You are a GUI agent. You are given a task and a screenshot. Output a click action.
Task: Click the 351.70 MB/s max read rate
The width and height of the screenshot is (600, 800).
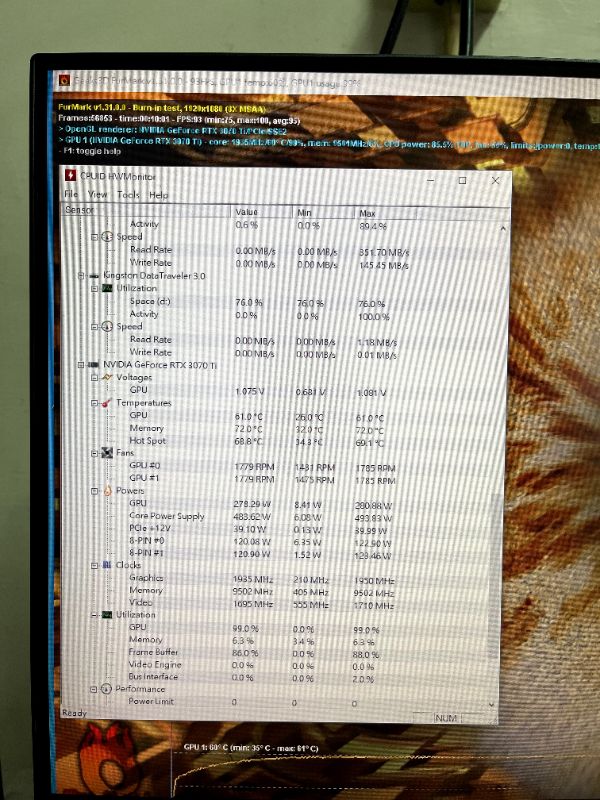(384, 253)
